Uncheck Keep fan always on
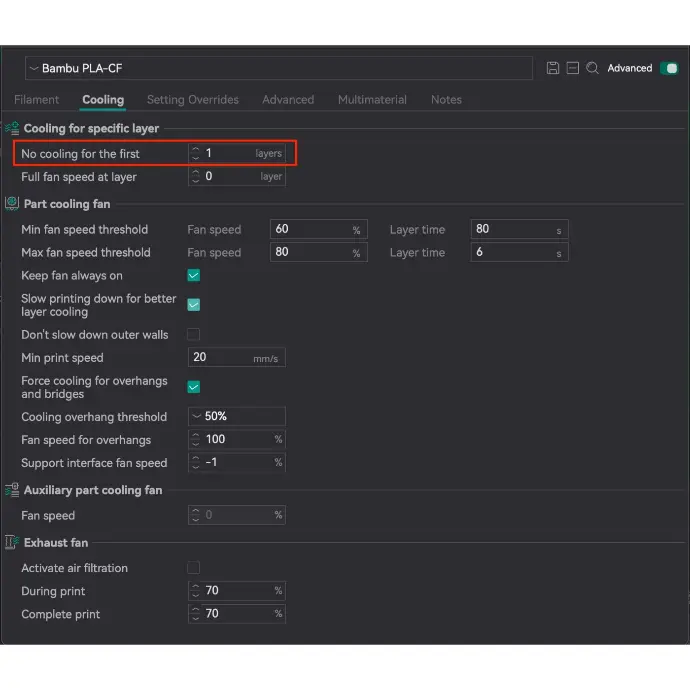 coord(194,276)
